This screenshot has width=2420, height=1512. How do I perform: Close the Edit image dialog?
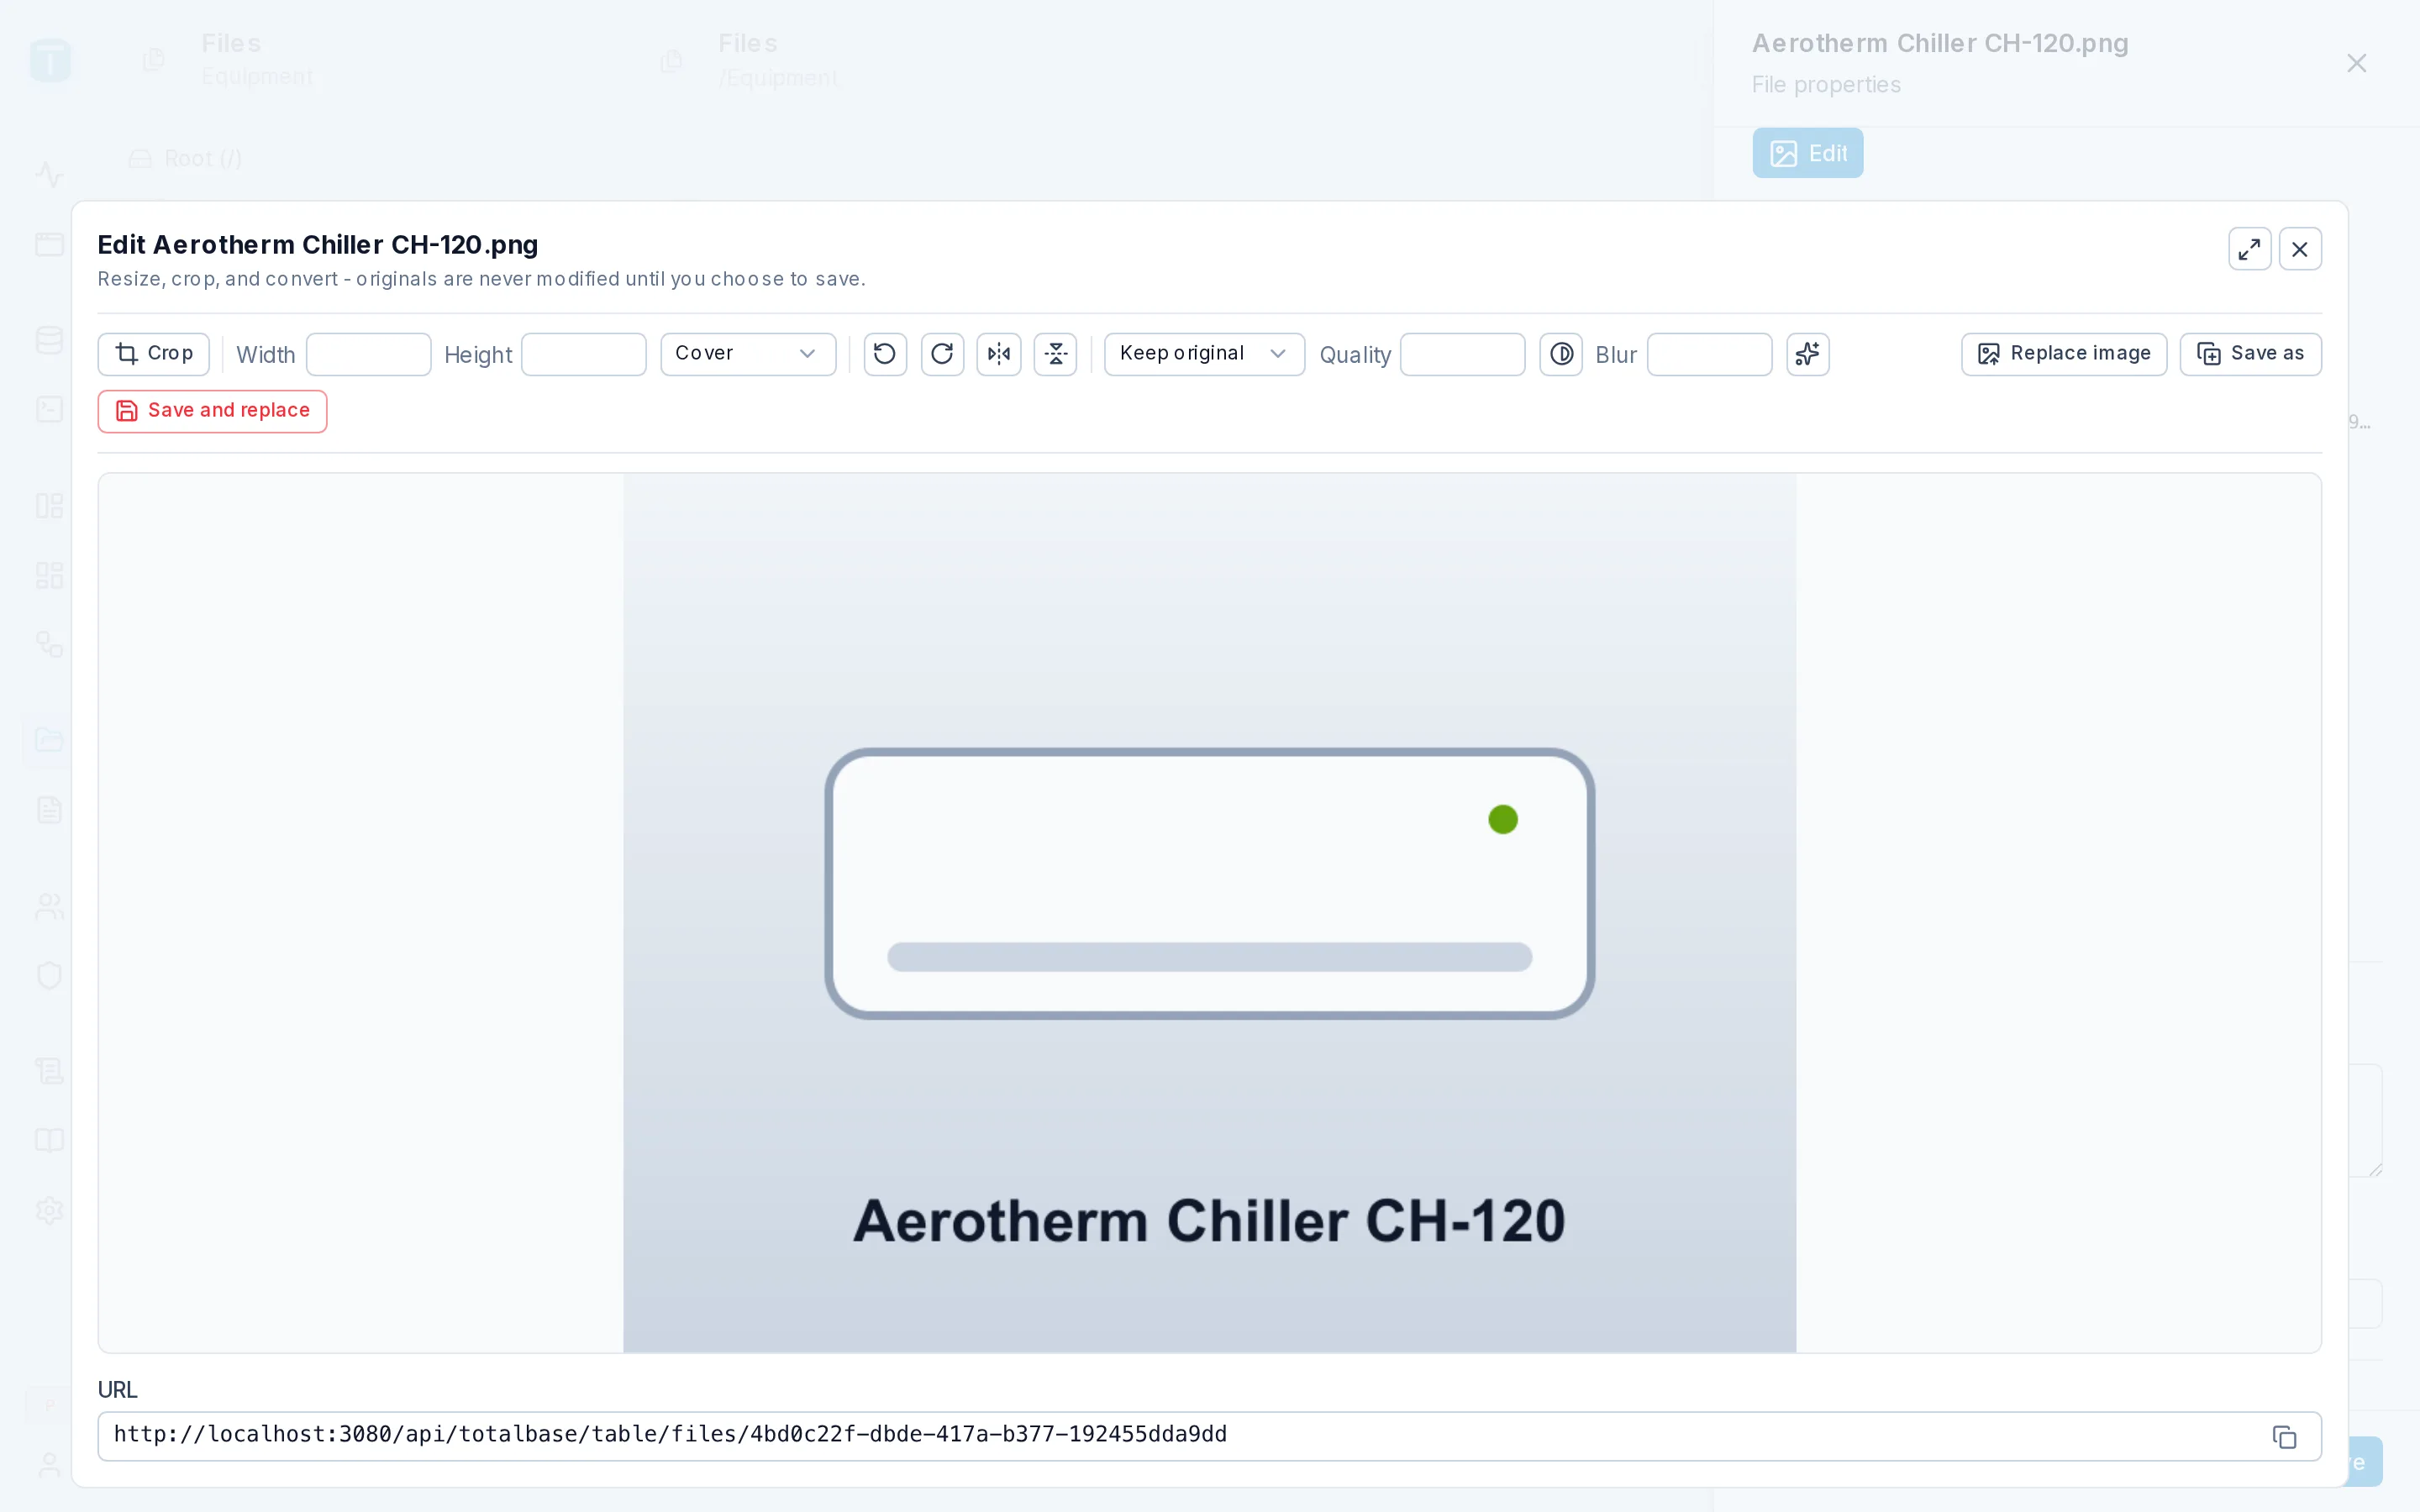pyautogui.click(x=2300, y=249)
